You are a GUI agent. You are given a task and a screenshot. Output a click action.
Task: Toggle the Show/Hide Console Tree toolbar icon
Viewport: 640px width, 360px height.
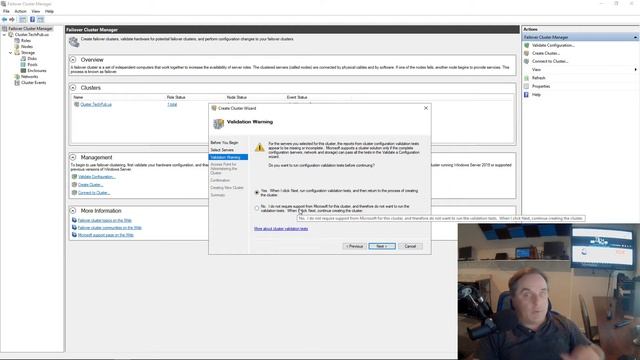[x=22, y=19]
